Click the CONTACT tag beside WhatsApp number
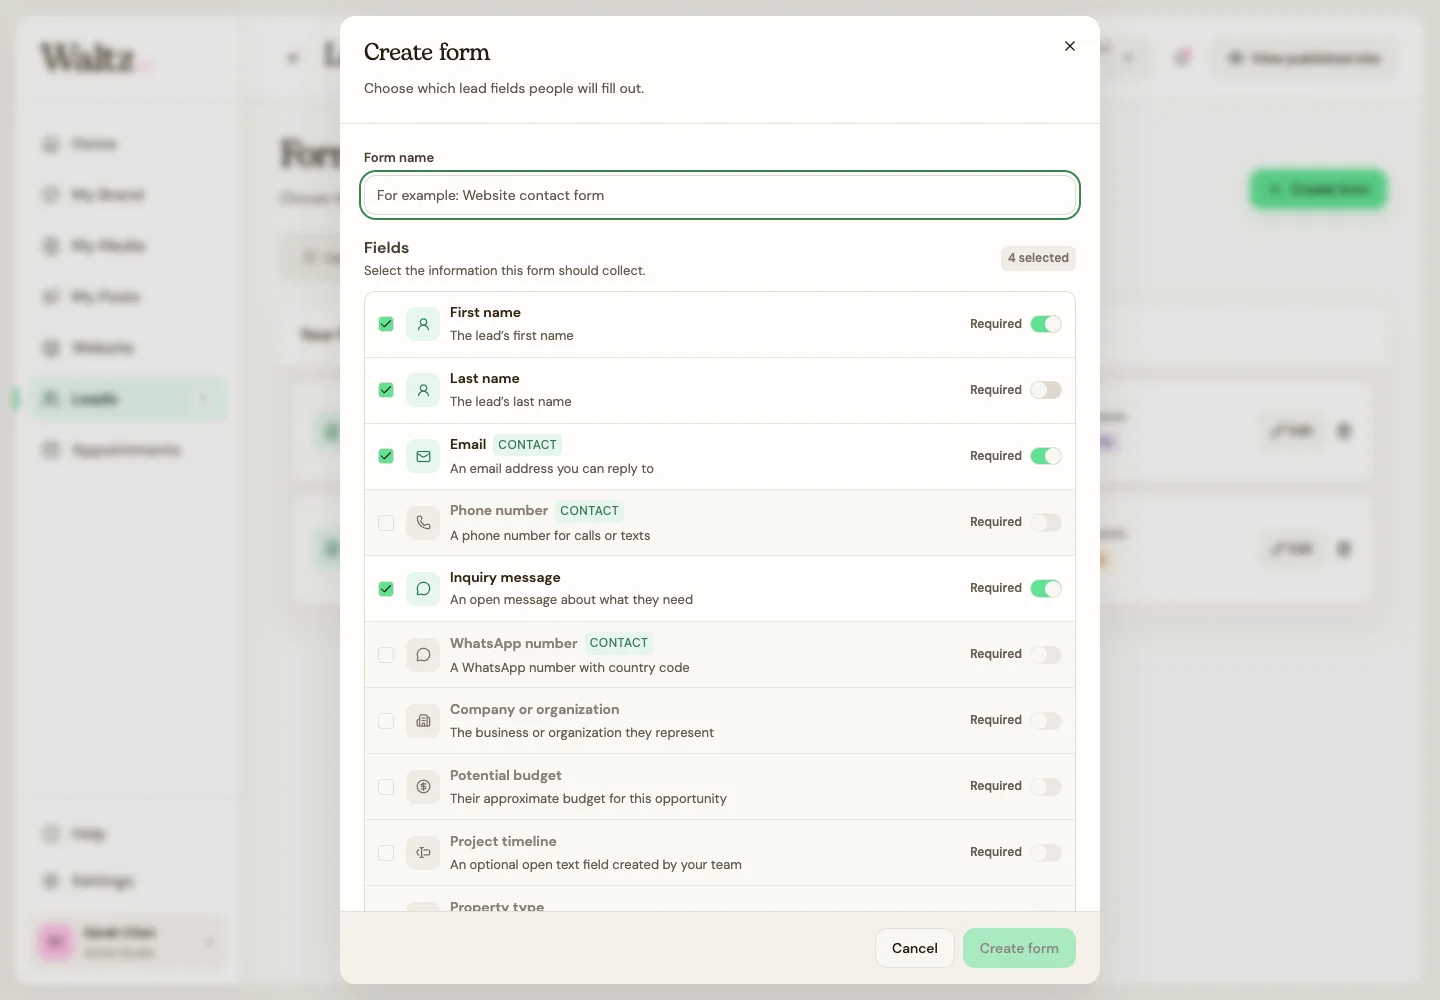 pos(619,643)
